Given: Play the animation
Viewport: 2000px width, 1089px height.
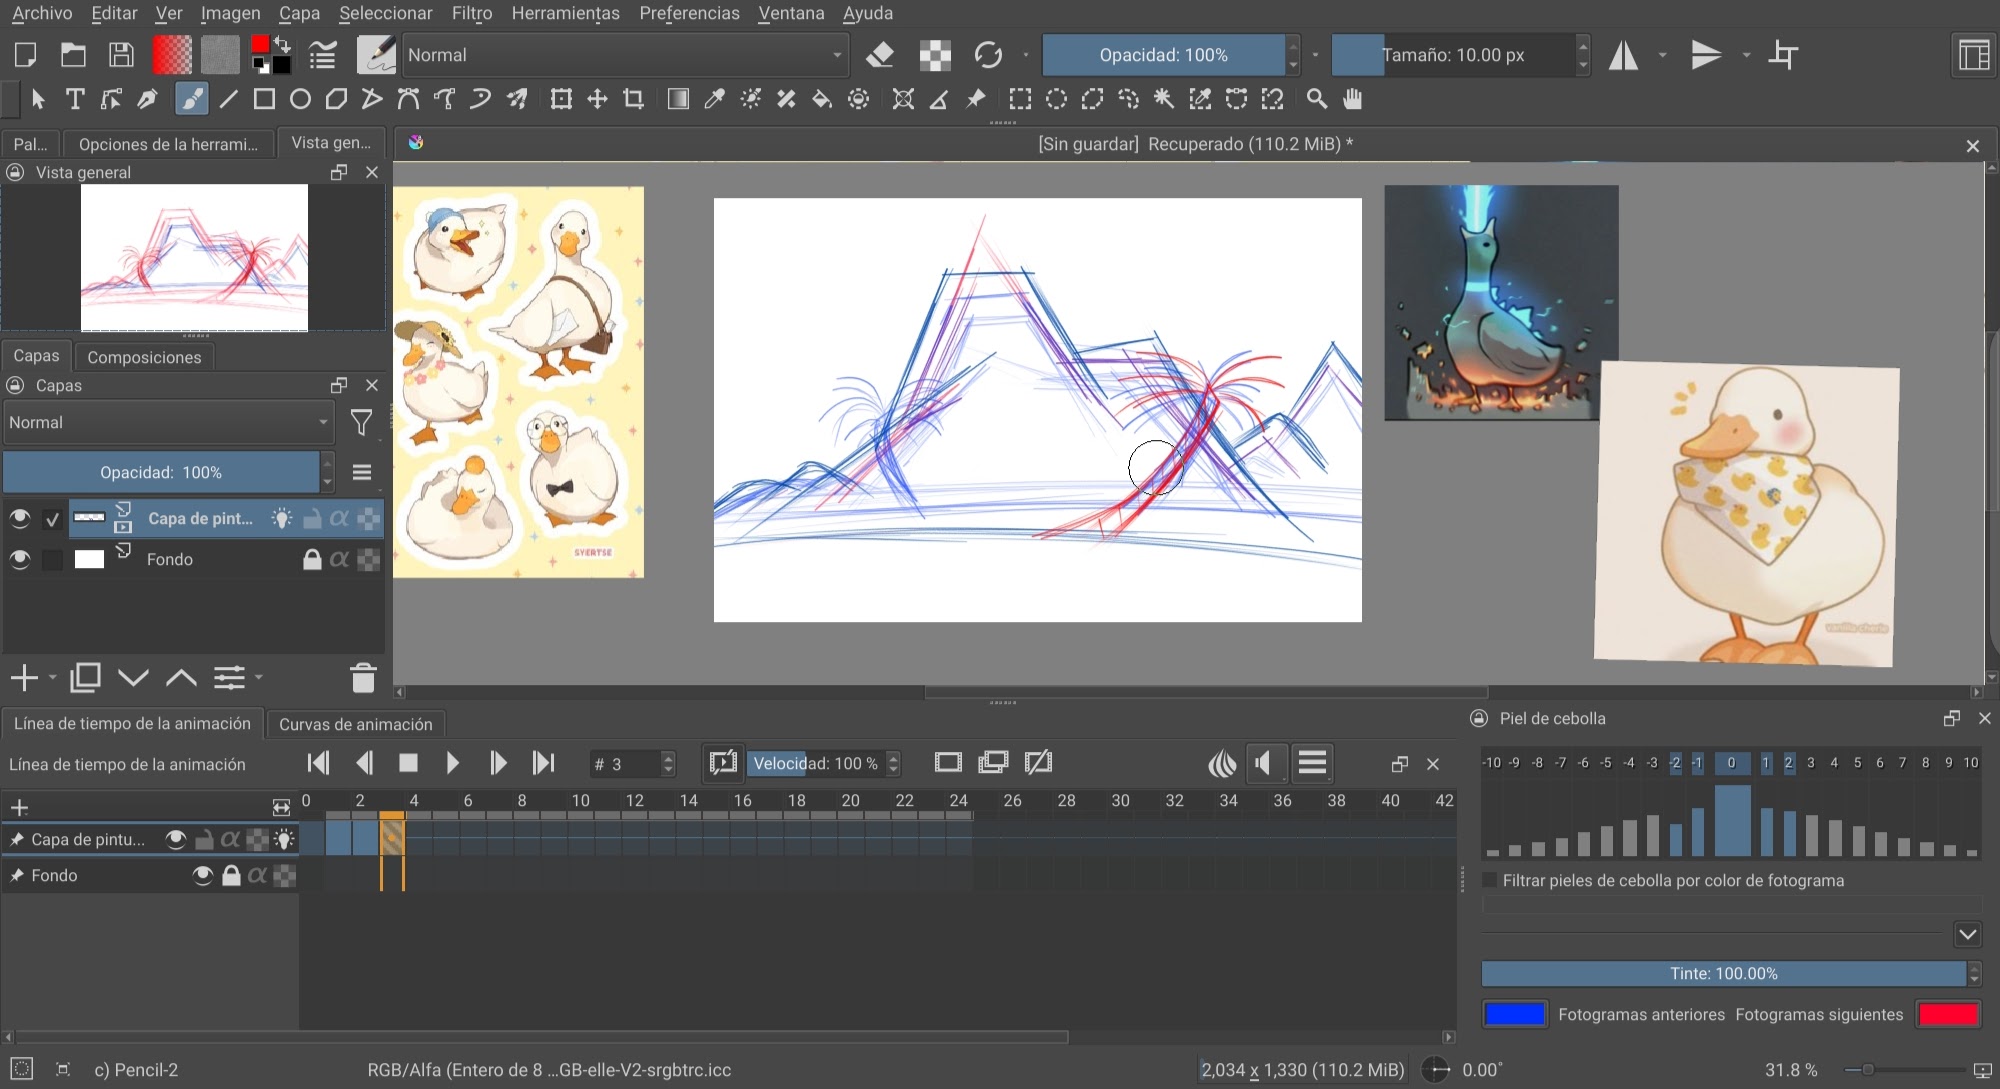Looking at the screenshot, I should [452, 764].
